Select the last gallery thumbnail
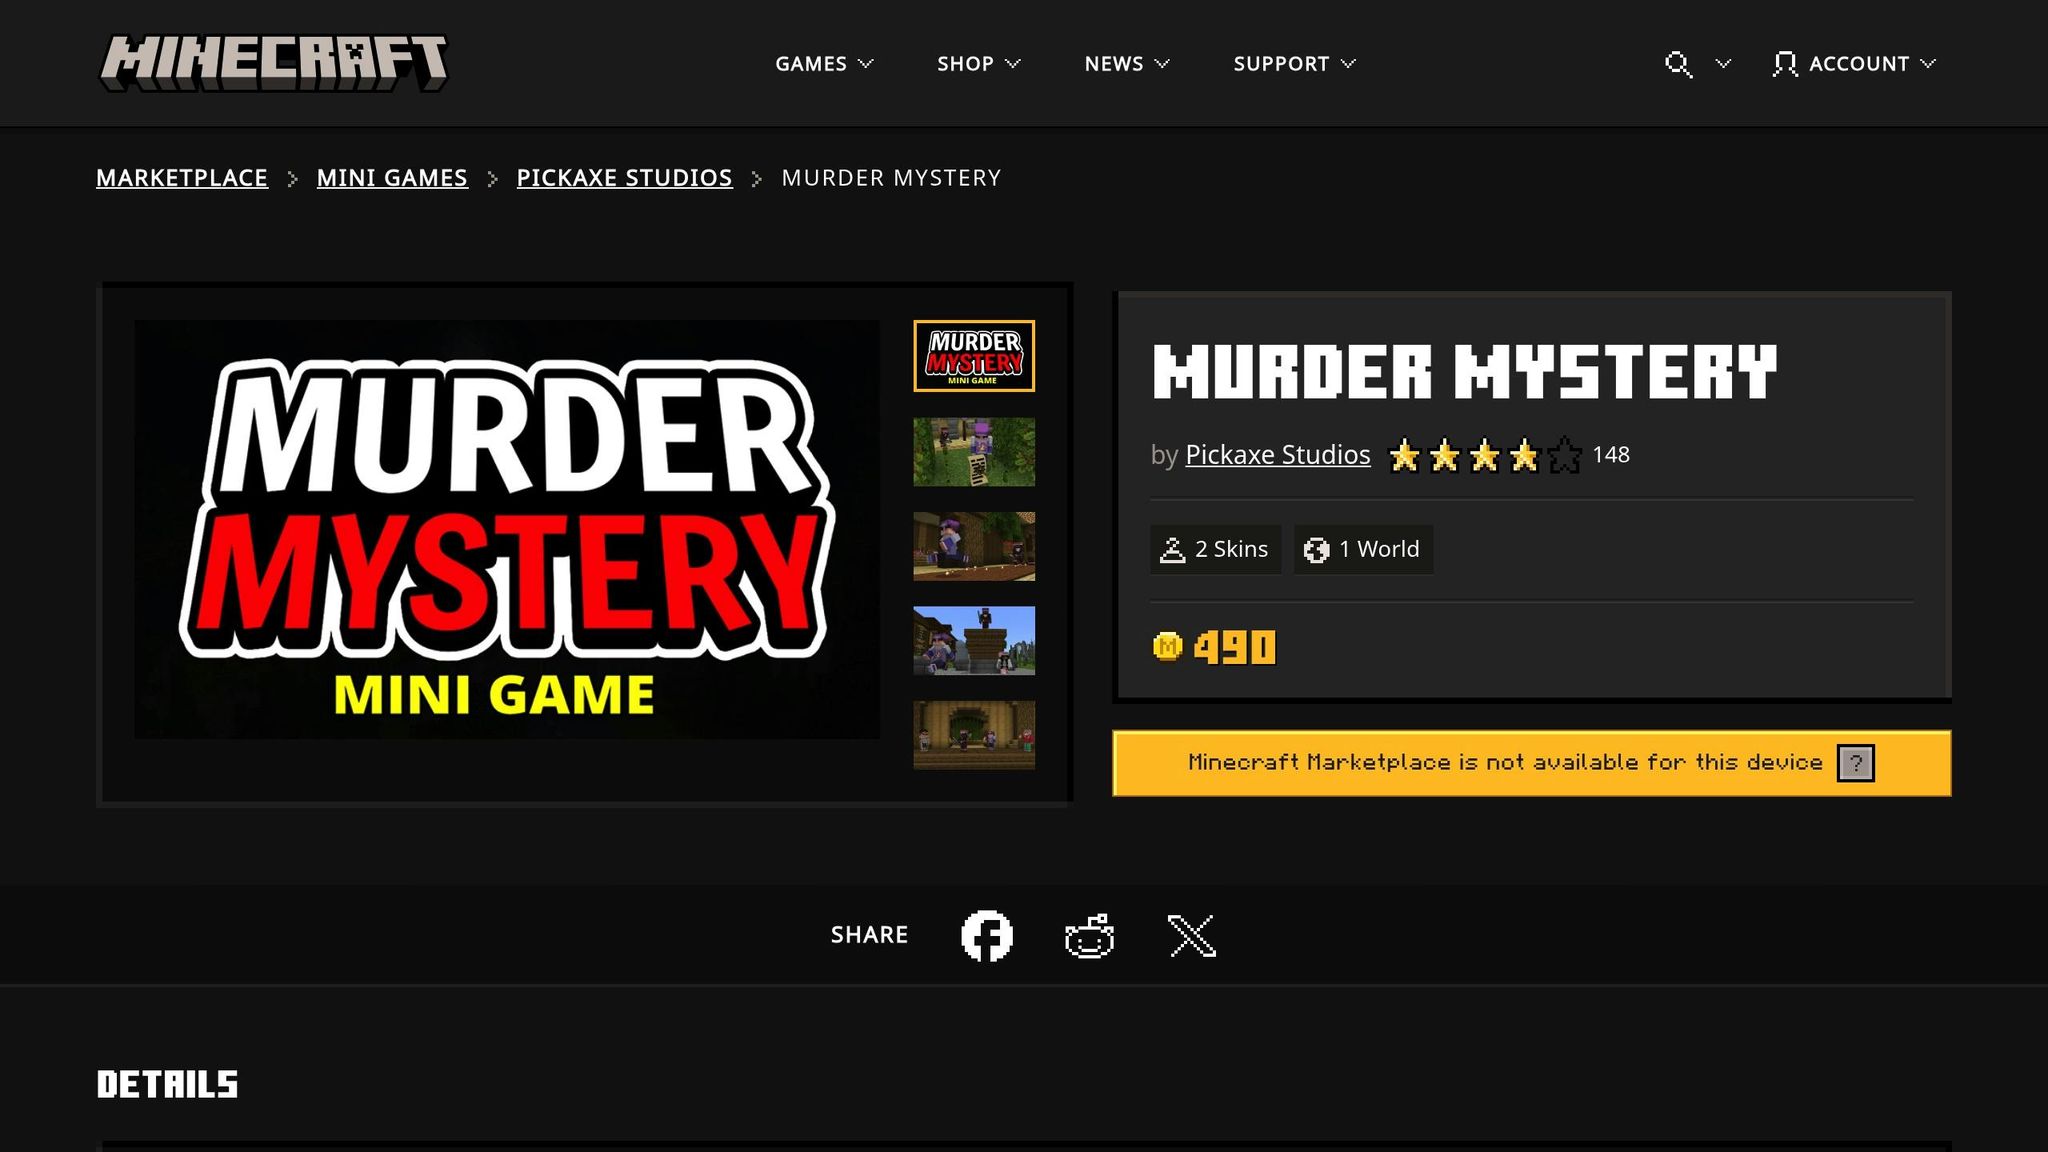 (974, 735)
